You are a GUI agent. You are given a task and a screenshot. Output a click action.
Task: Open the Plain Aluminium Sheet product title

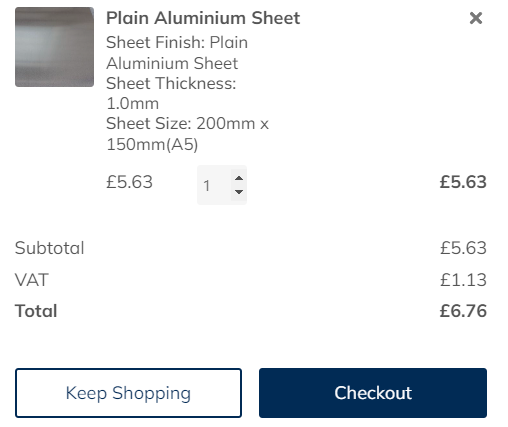pos(203,18)
